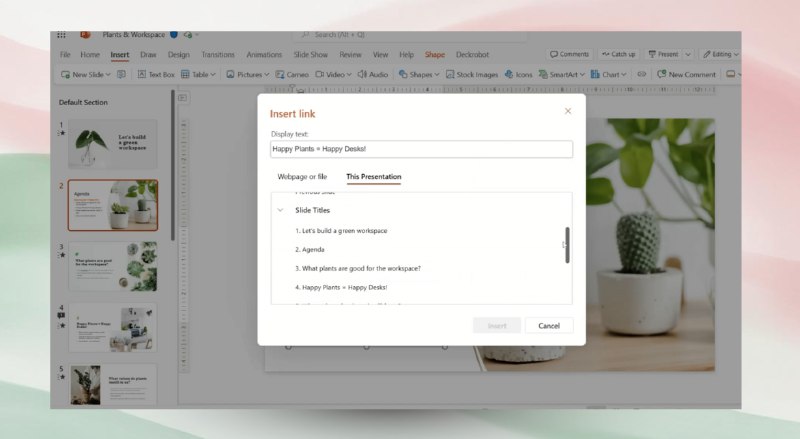The image size is (800, 439).
Task: Click the sensitivity shield icon beside file name
Action: (x=174, y=35)
